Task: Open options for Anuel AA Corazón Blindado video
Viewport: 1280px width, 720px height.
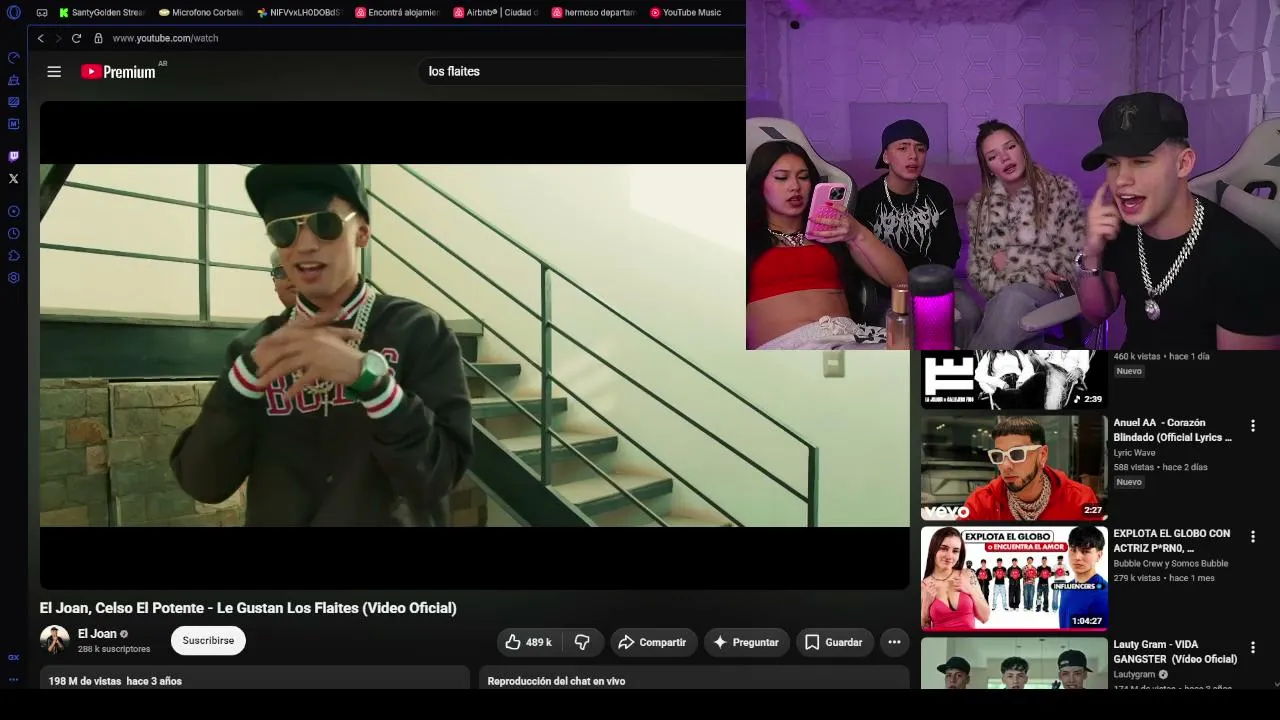Action: click(x=1252, y=426)
